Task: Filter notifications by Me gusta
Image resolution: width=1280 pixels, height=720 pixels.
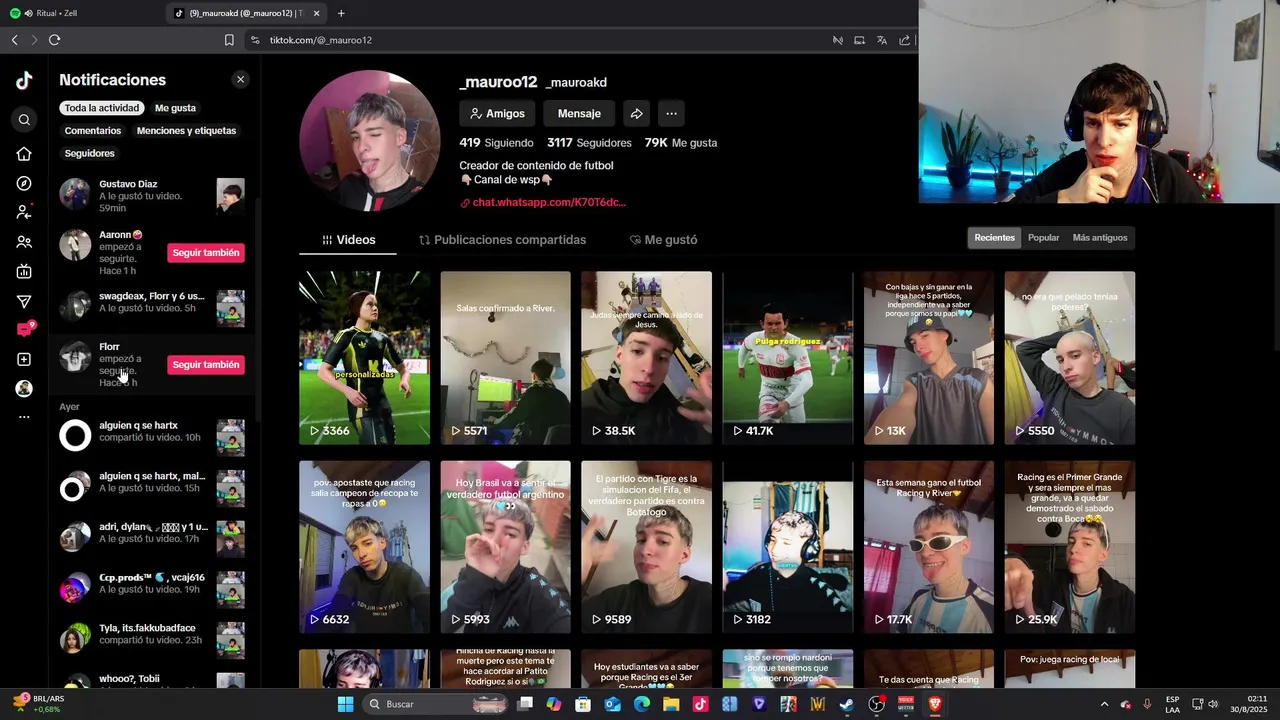Action: (175, 108)
